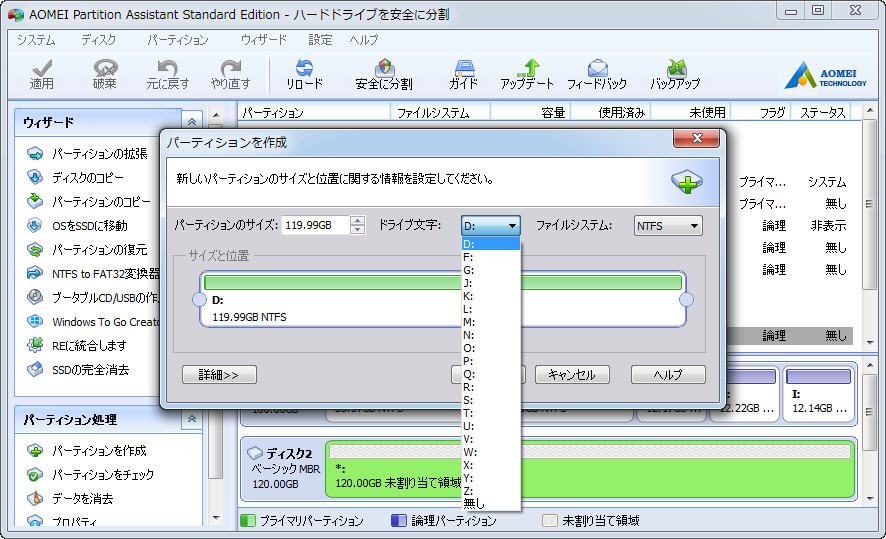Choose P: in drive letter list
The width and height of the screenshot is (886, 539).
point(490,361)
